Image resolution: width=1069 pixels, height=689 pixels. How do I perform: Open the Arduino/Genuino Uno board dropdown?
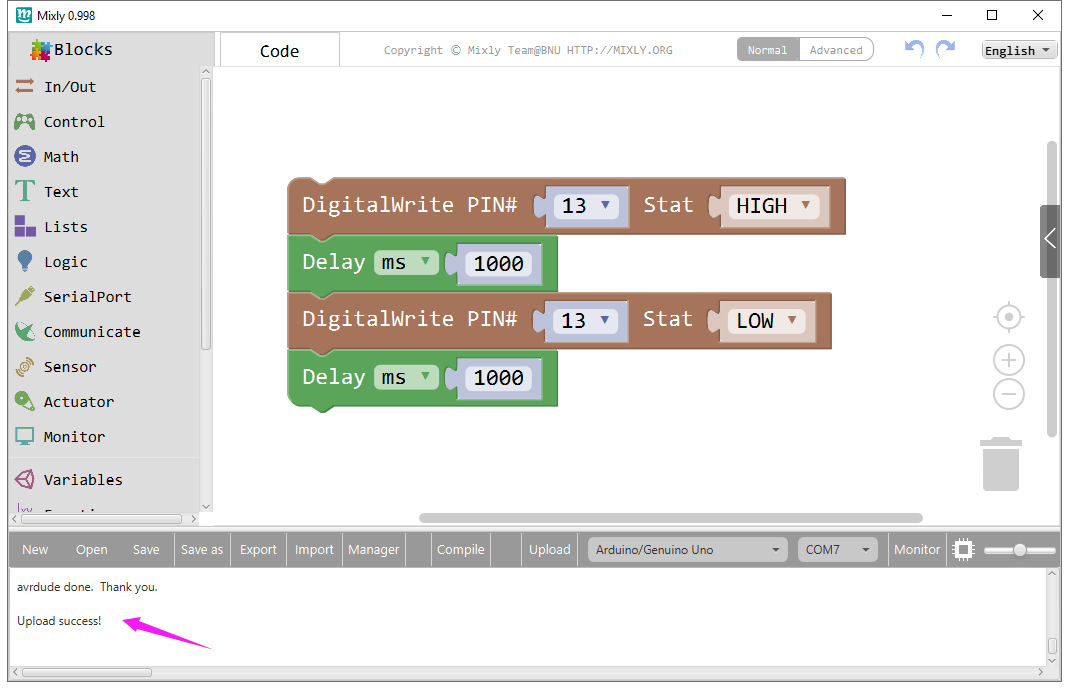point(688,549)
